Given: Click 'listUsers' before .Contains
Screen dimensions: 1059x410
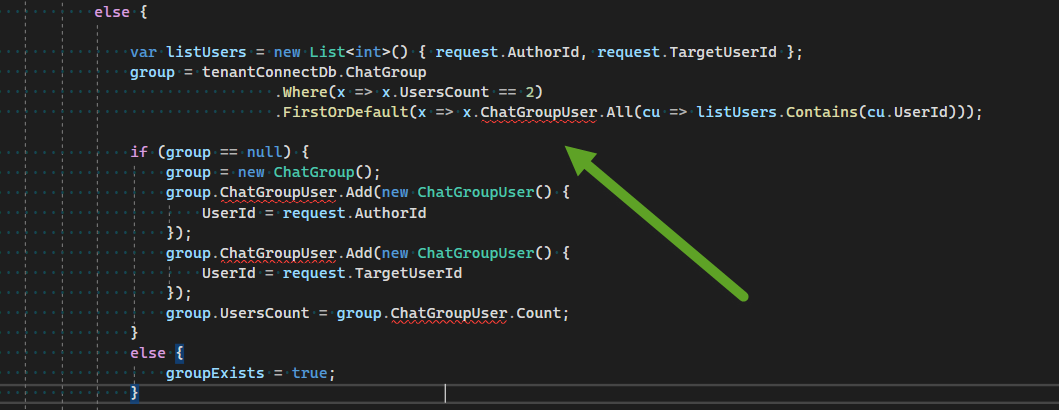Looking at the screenshot, I should click(737, 112).
